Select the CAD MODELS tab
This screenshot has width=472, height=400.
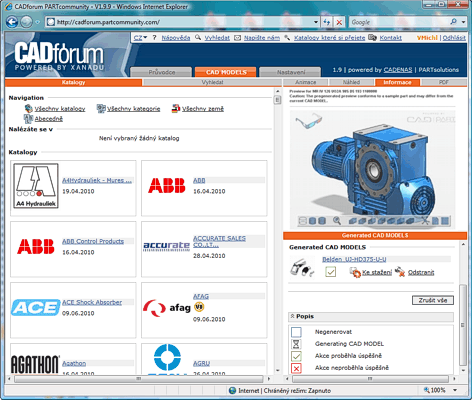pyautogui.click(x=226, y=72)
